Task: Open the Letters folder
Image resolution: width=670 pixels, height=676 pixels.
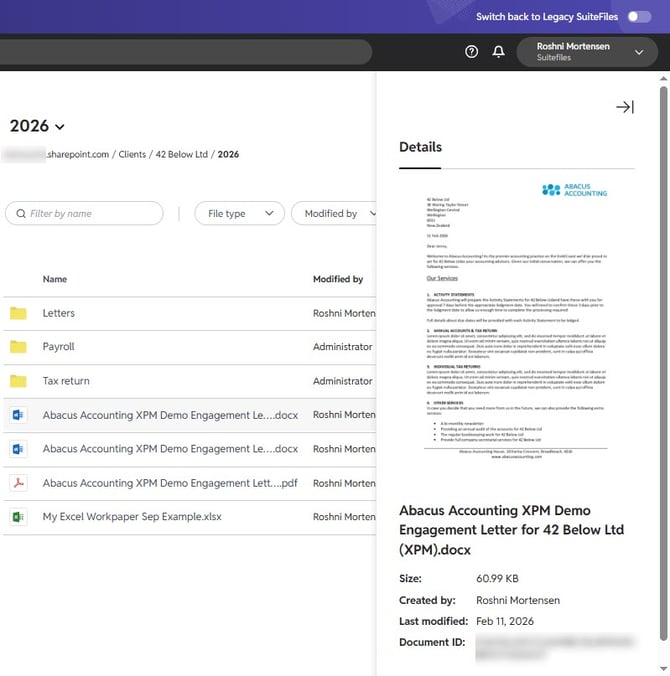Action: pos(59,313)
